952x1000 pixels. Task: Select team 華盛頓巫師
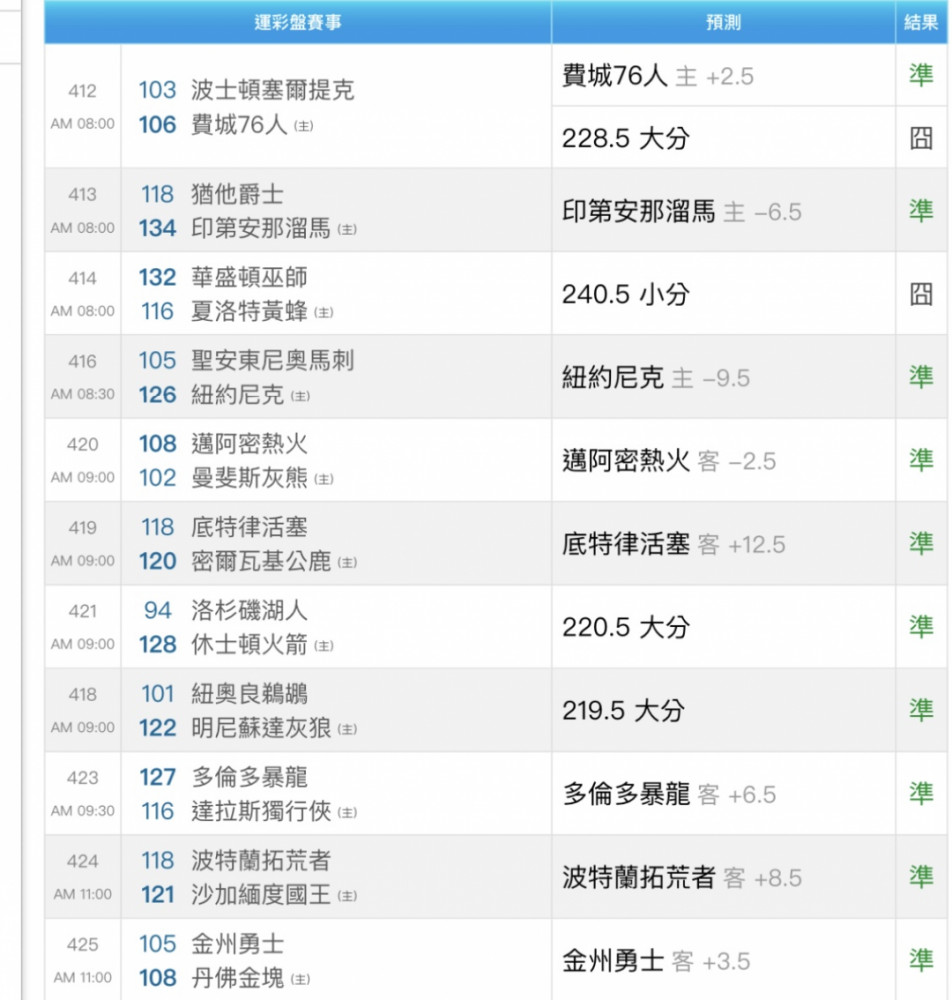click(249, 277)
